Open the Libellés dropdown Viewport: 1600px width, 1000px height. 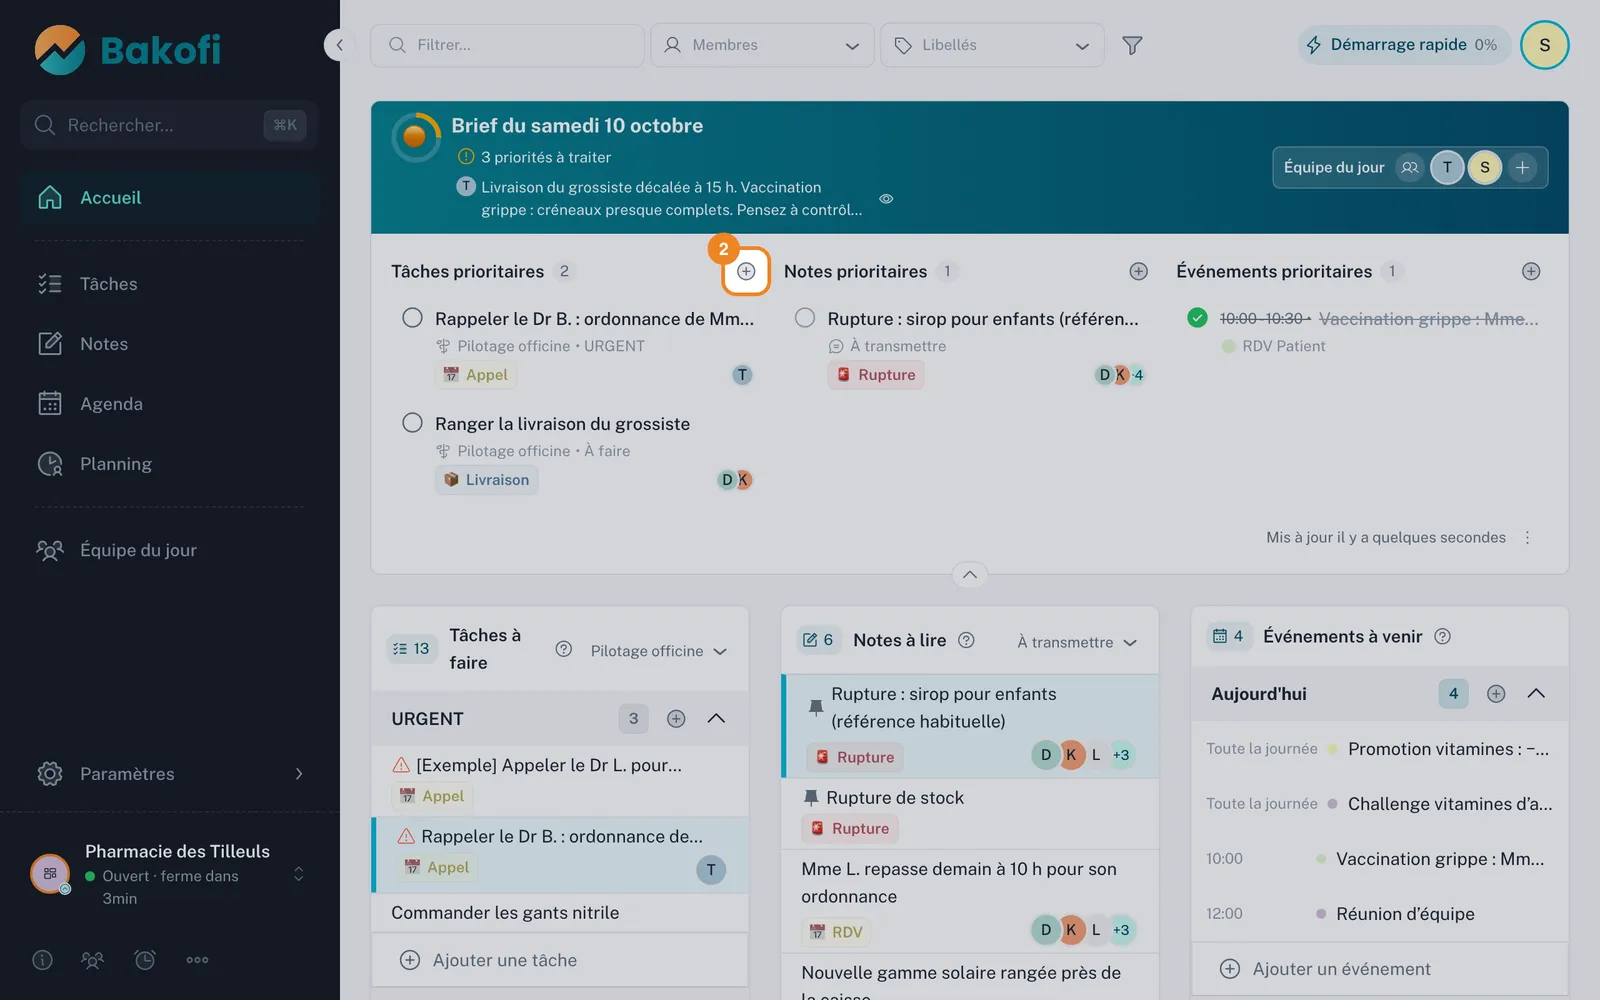coord(992,45)
